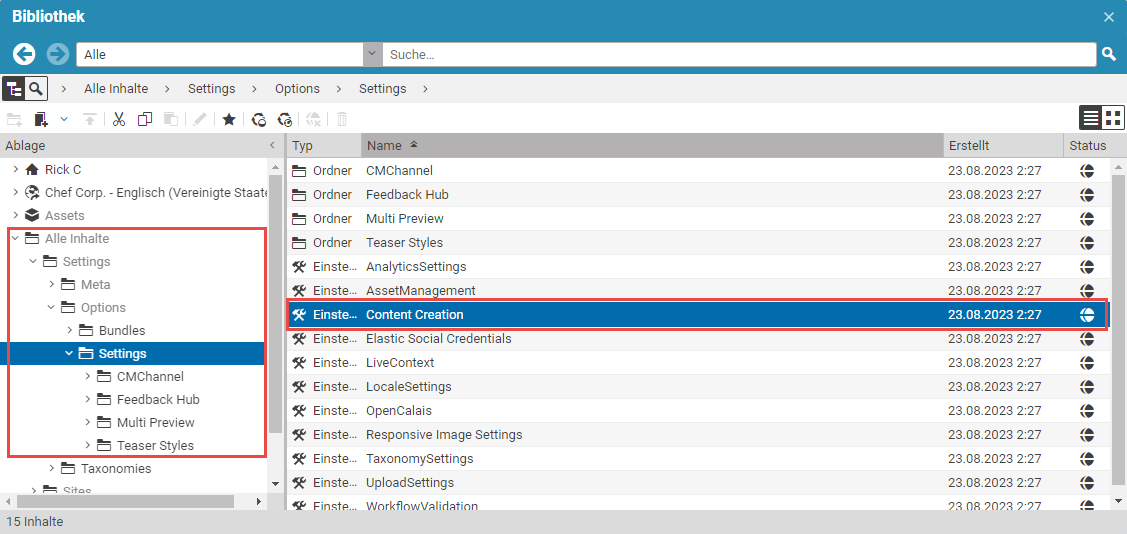Click the pencil edit icon

click(200, 119)
